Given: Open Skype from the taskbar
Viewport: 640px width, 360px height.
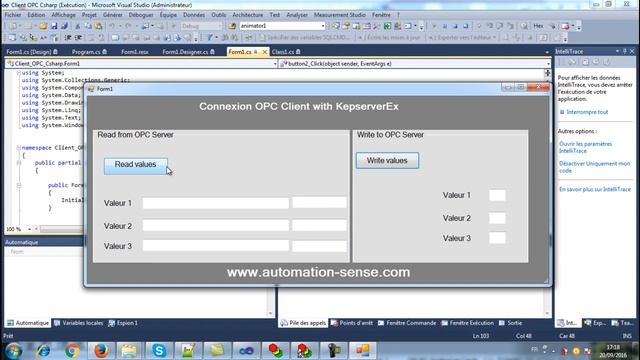Looking at the screenshot, I should (x=159, y=351).
